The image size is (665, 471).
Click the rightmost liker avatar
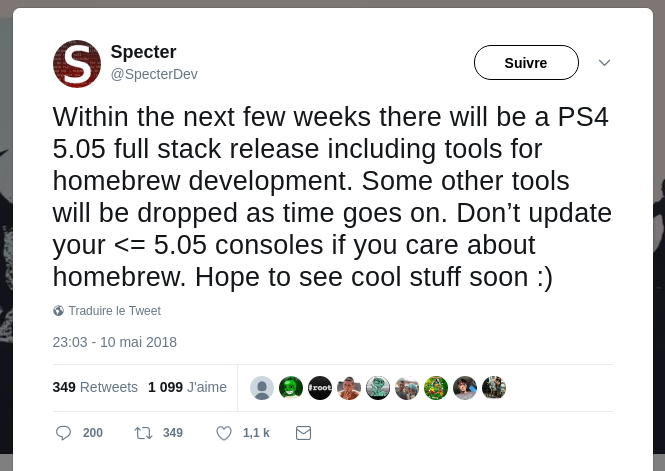click(x=494, y=388)
